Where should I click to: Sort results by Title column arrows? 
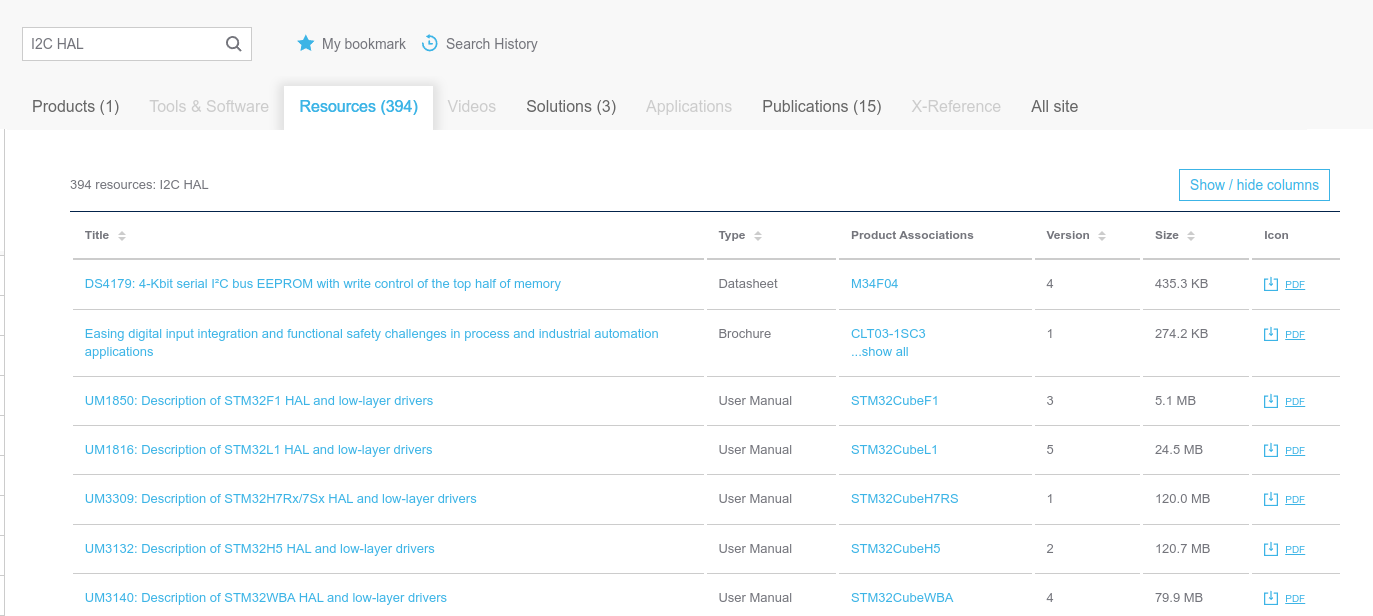click(122, 236)
